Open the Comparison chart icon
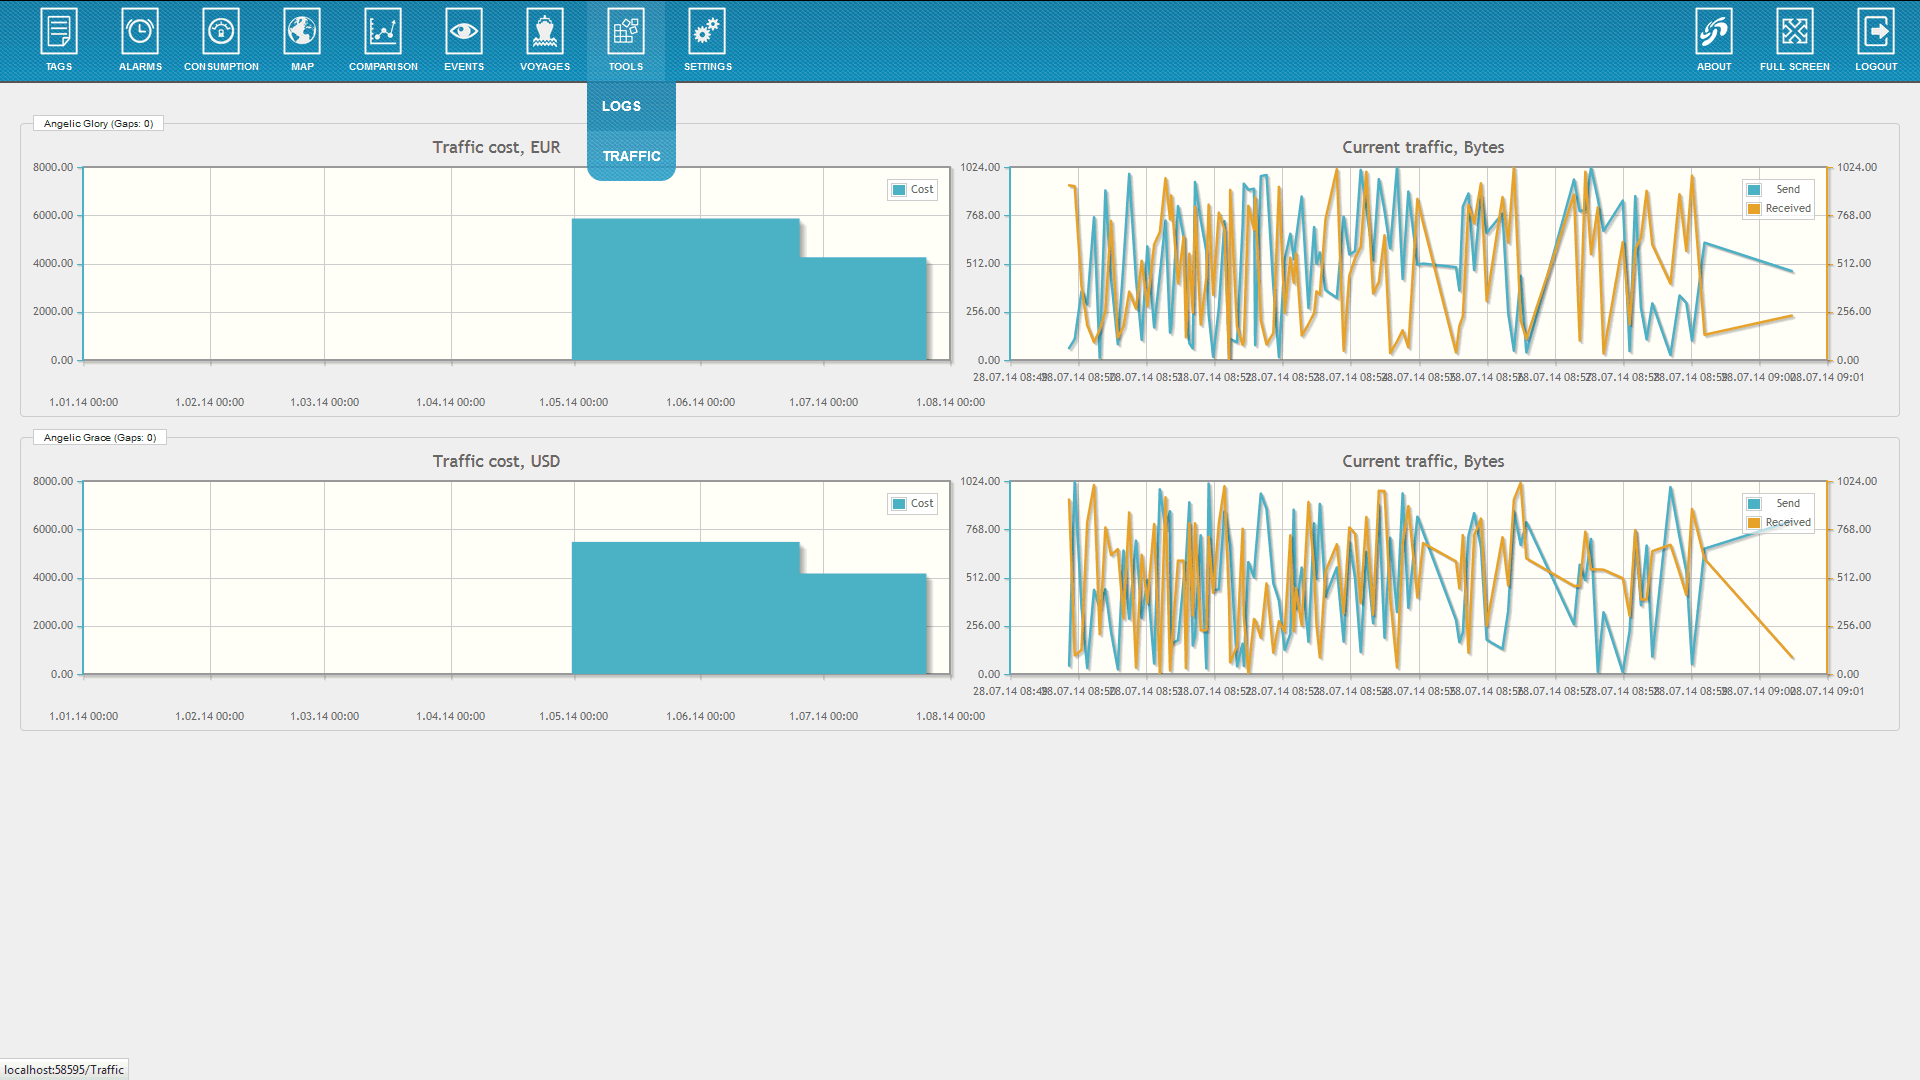This screenshot has width=1920, height=1080. (x=383, y=32)
